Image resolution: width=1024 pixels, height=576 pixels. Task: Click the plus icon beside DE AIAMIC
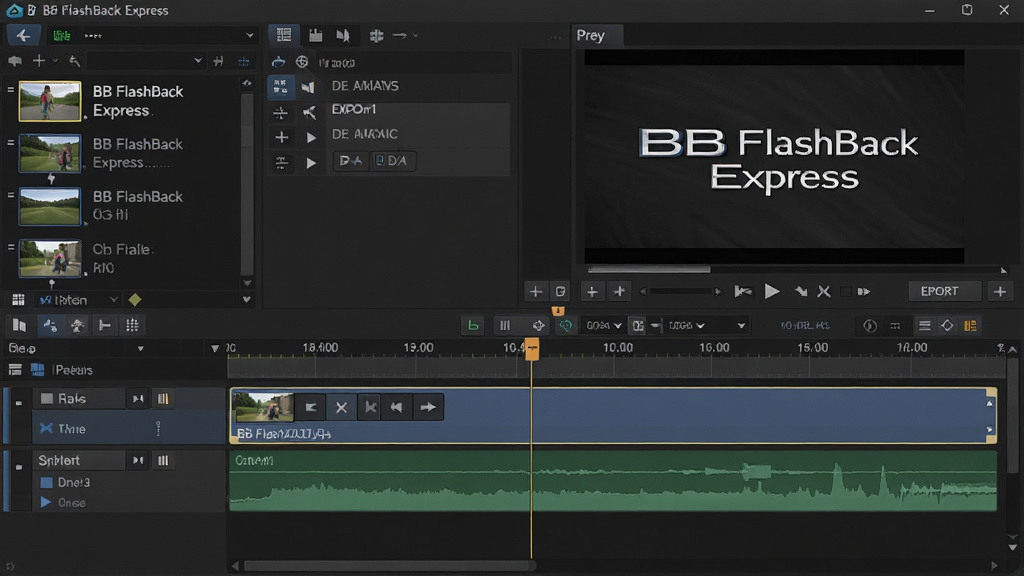click(x=281, y=137)
